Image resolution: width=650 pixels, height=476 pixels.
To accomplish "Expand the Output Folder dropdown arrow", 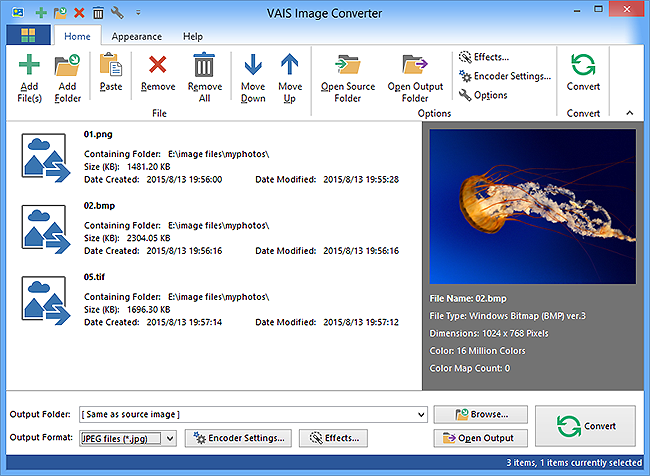I will pos(421,415).
